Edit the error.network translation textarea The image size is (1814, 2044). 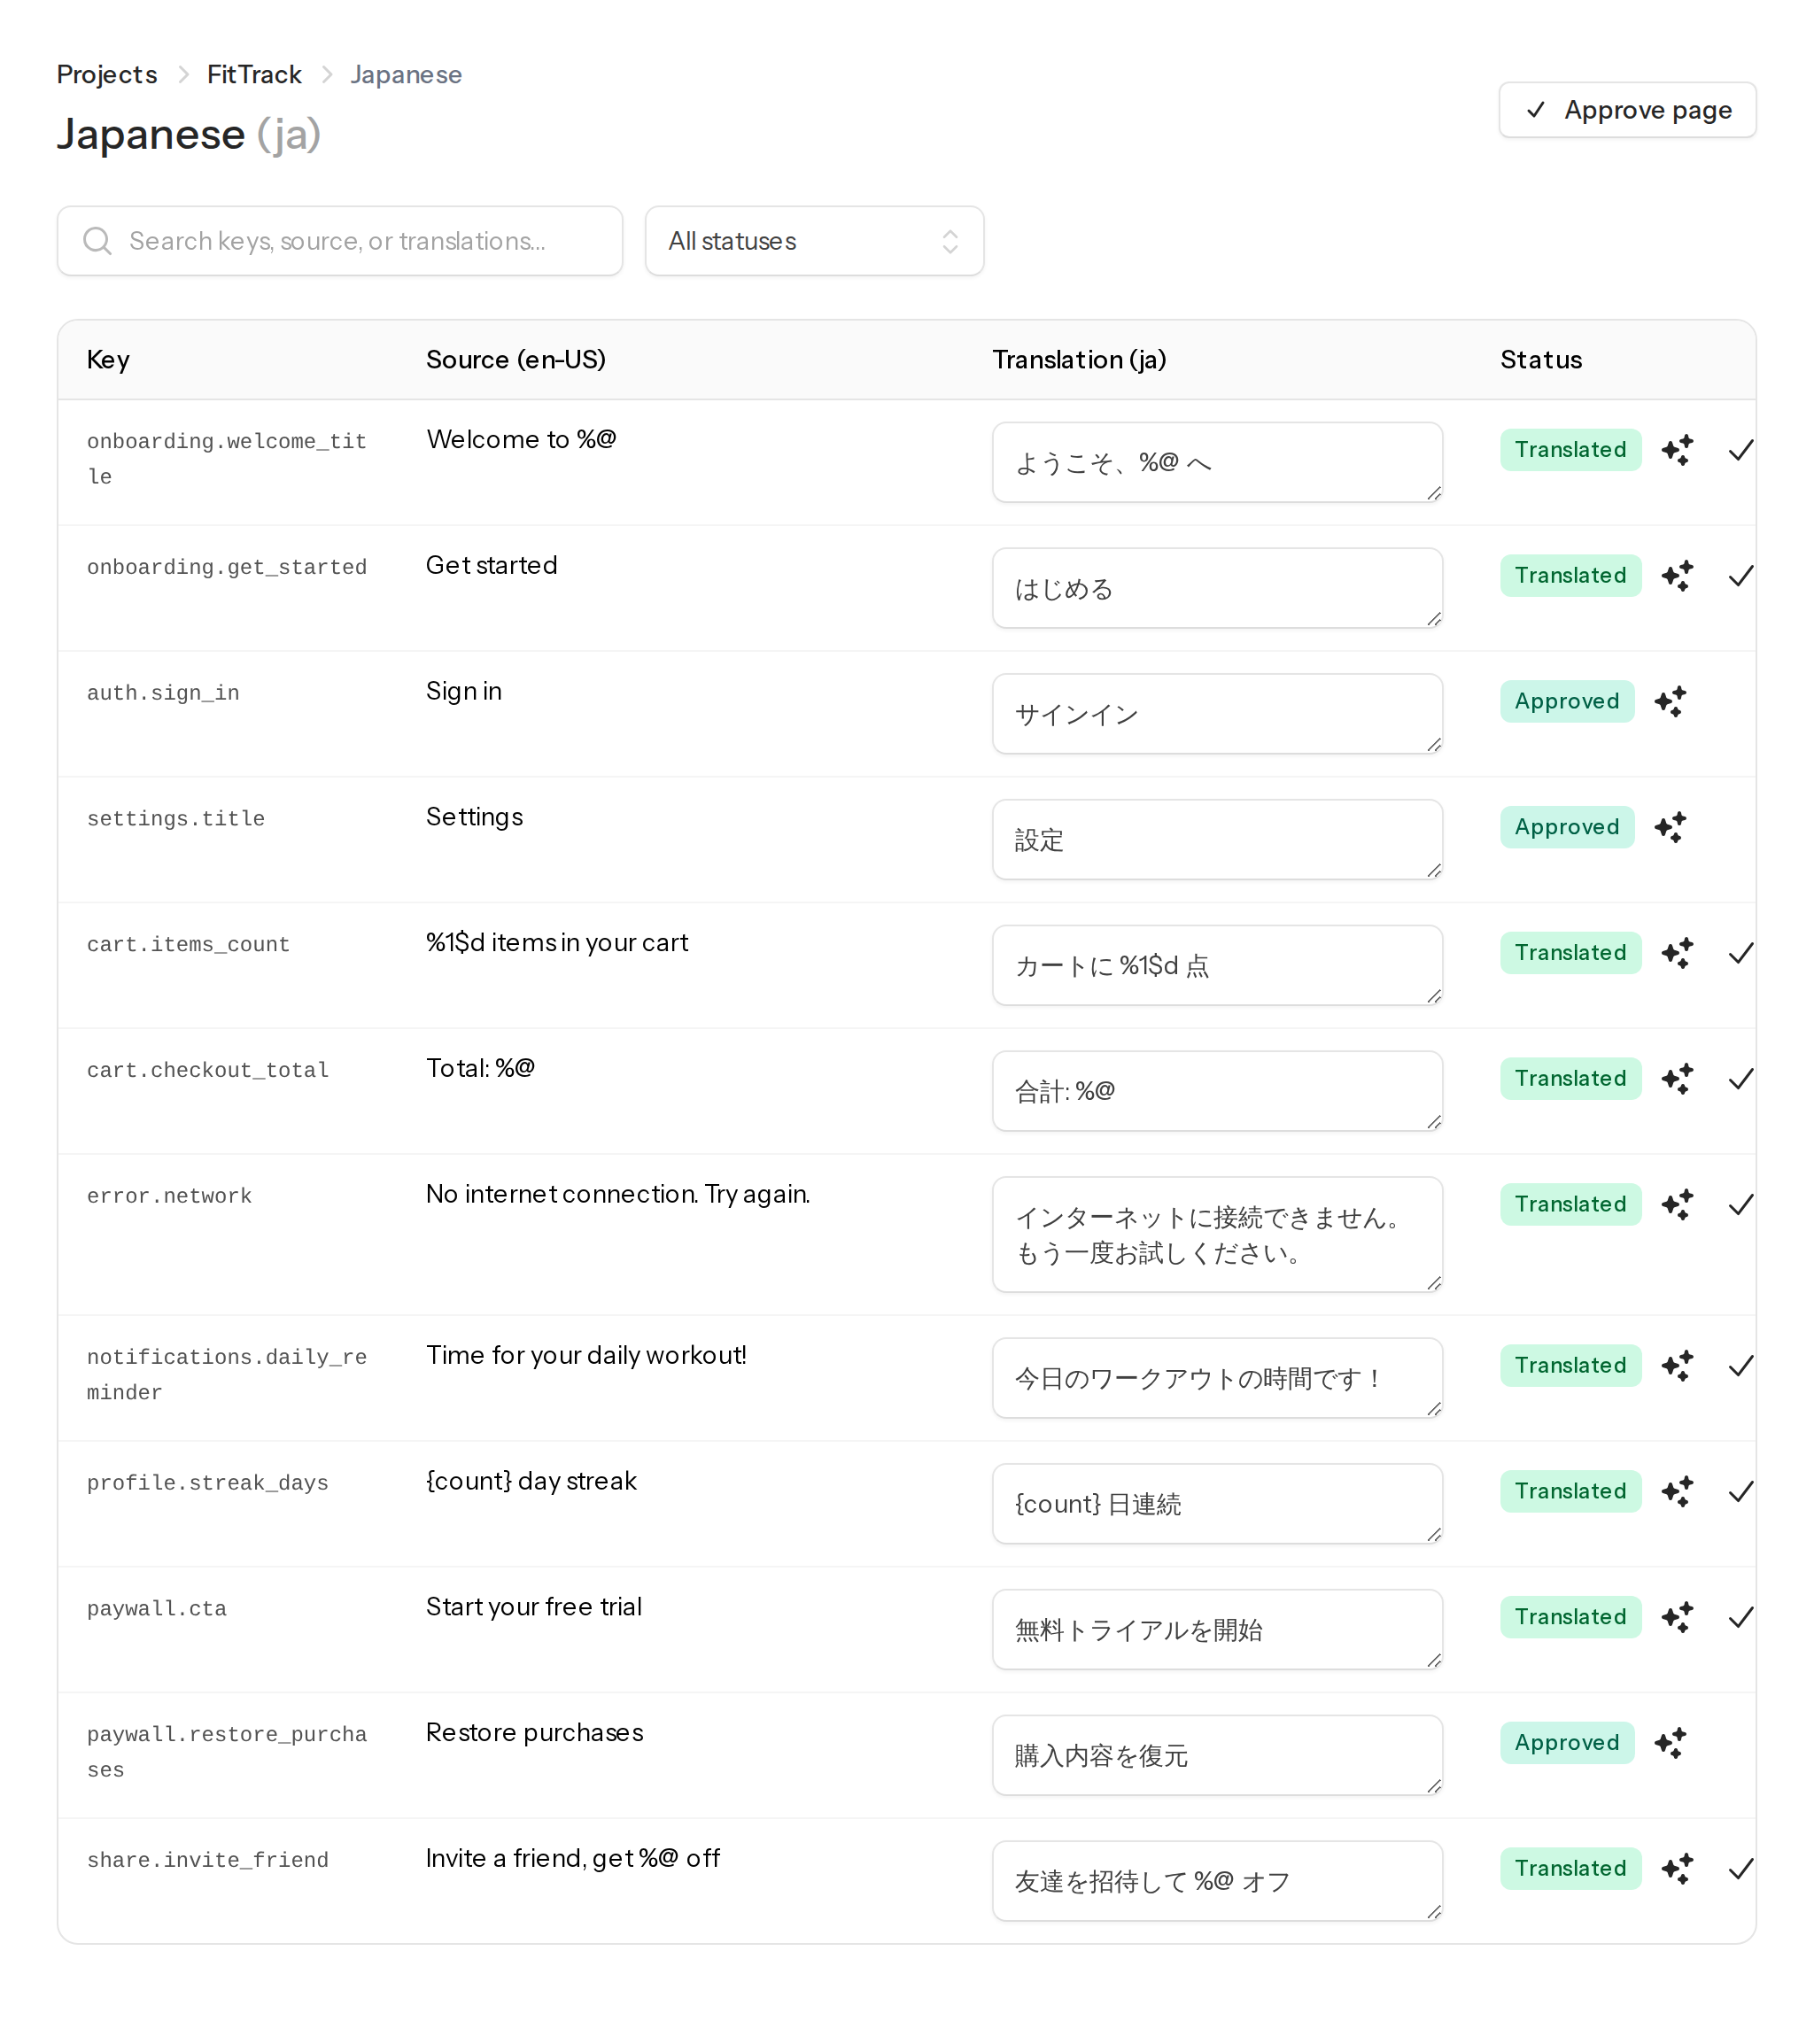pos(1217,1235)
